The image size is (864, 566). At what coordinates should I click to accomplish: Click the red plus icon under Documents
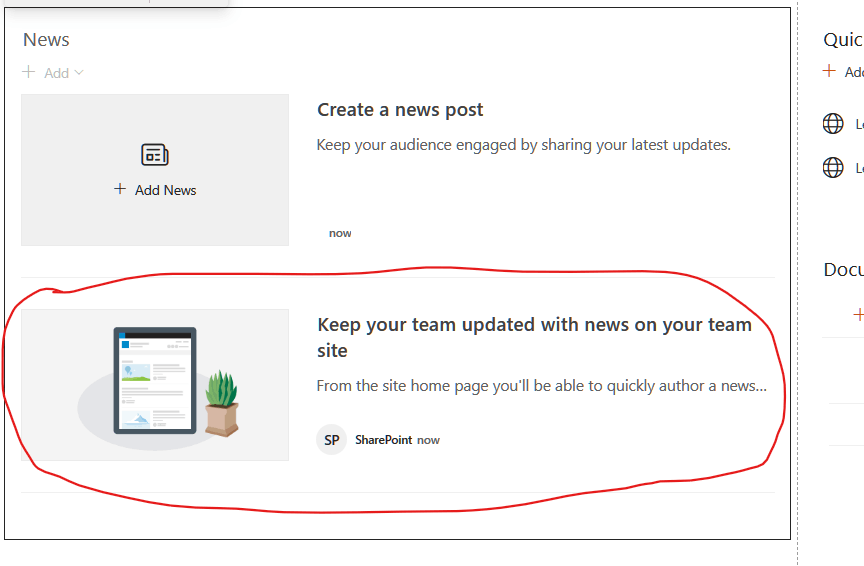coord(858,315)
